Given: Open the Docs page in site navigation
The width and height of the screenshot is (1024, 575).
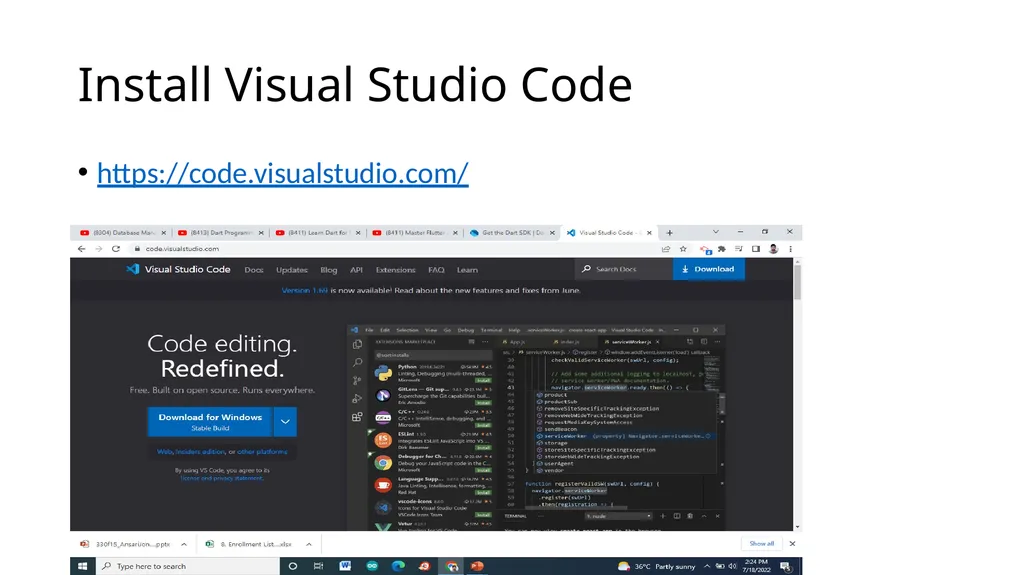Looking at the screenshot, I should pyautogui.click(x=254, y=270).
